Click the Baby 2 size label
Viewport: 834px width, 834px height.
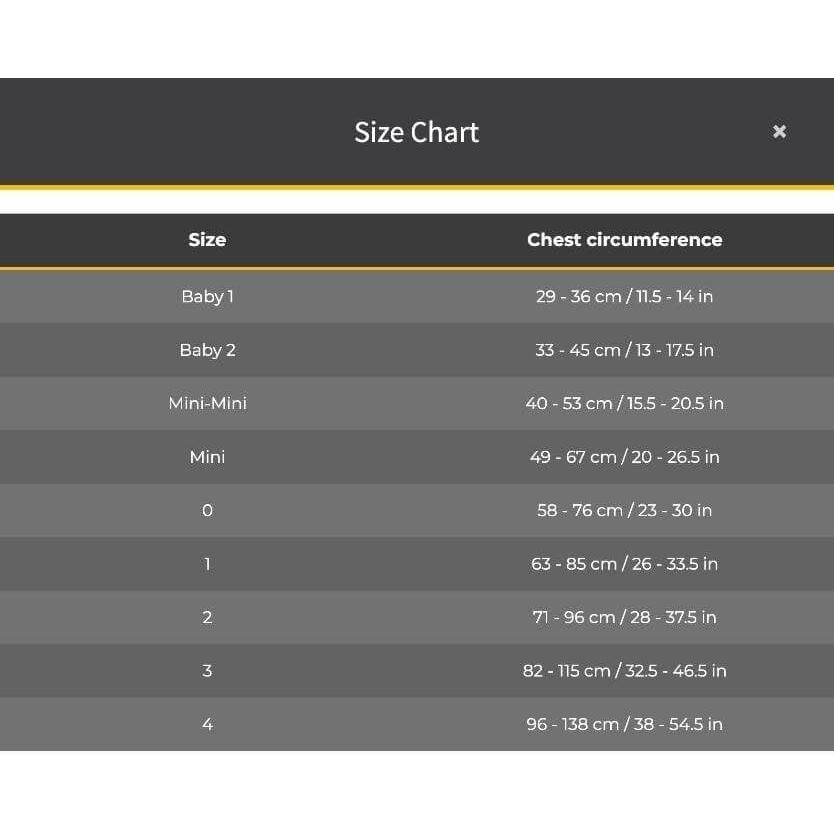tap(207, 350)
